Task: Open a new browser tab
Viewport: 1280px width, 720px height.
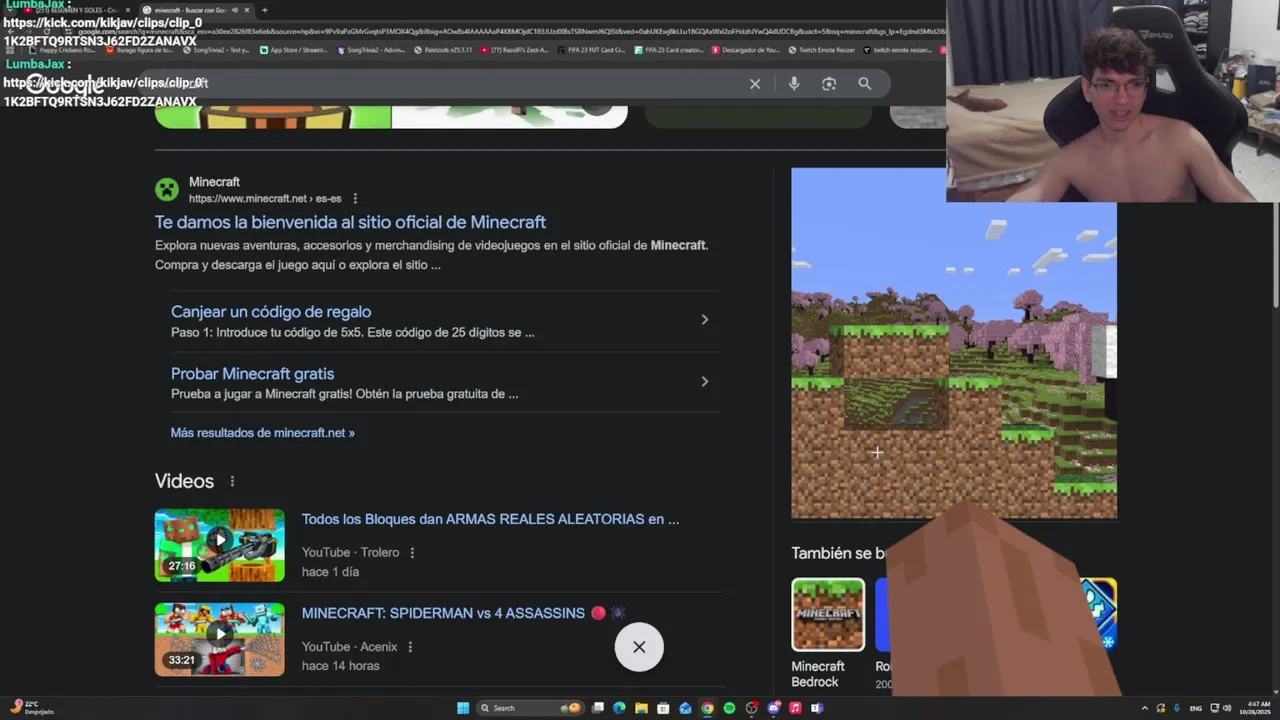Action: coord(265,10)
